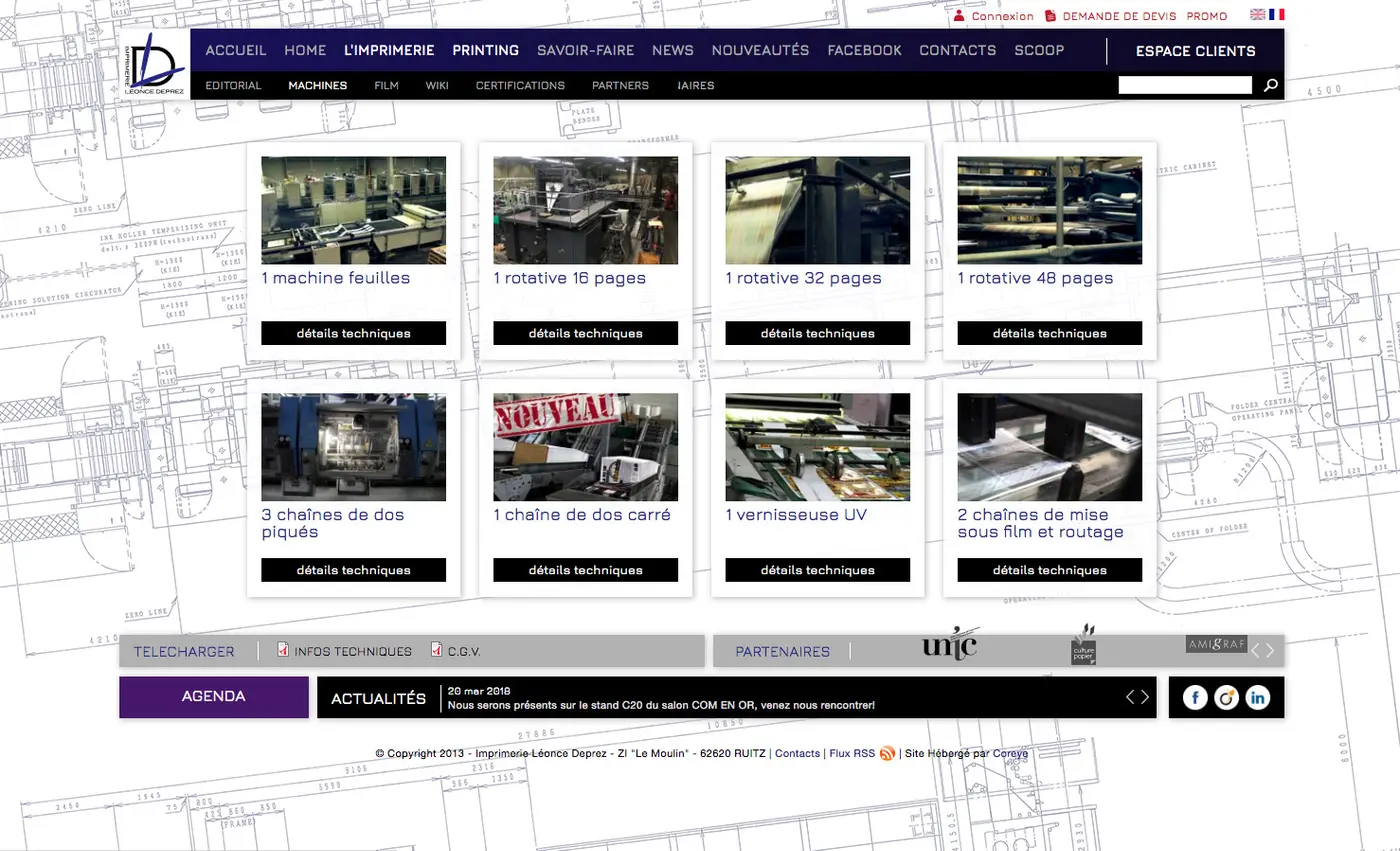Open the chaîne de dos carré thumbnail
The width and height of the screenshot is (1400, 851).
pyautogui.click(x=586, y=447)
